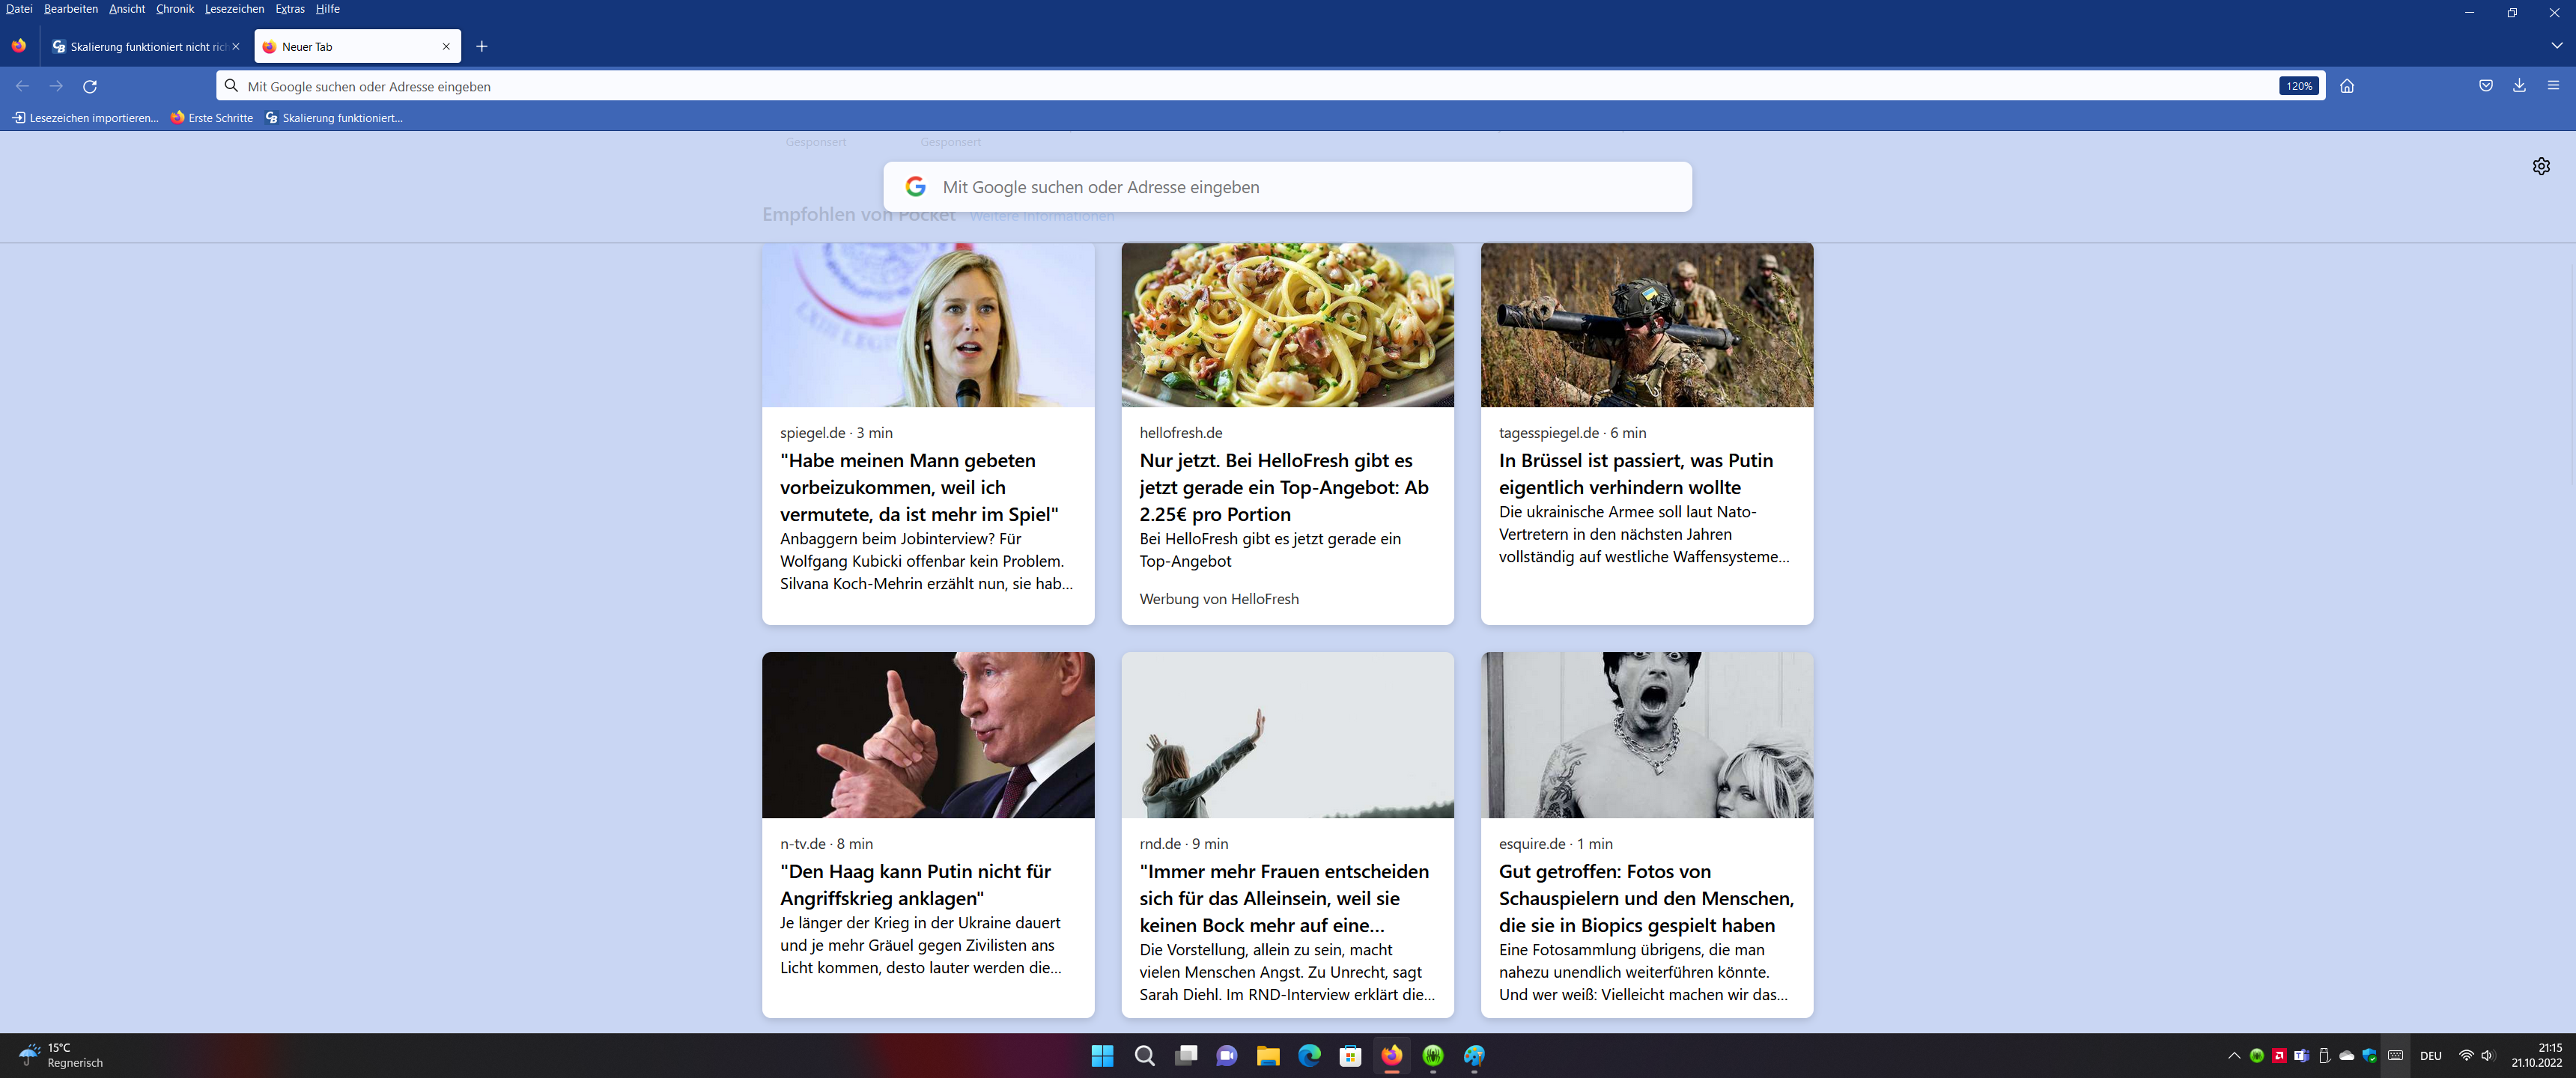
Task: Open the Firefox home page icon
Action: coord(2347,86)
